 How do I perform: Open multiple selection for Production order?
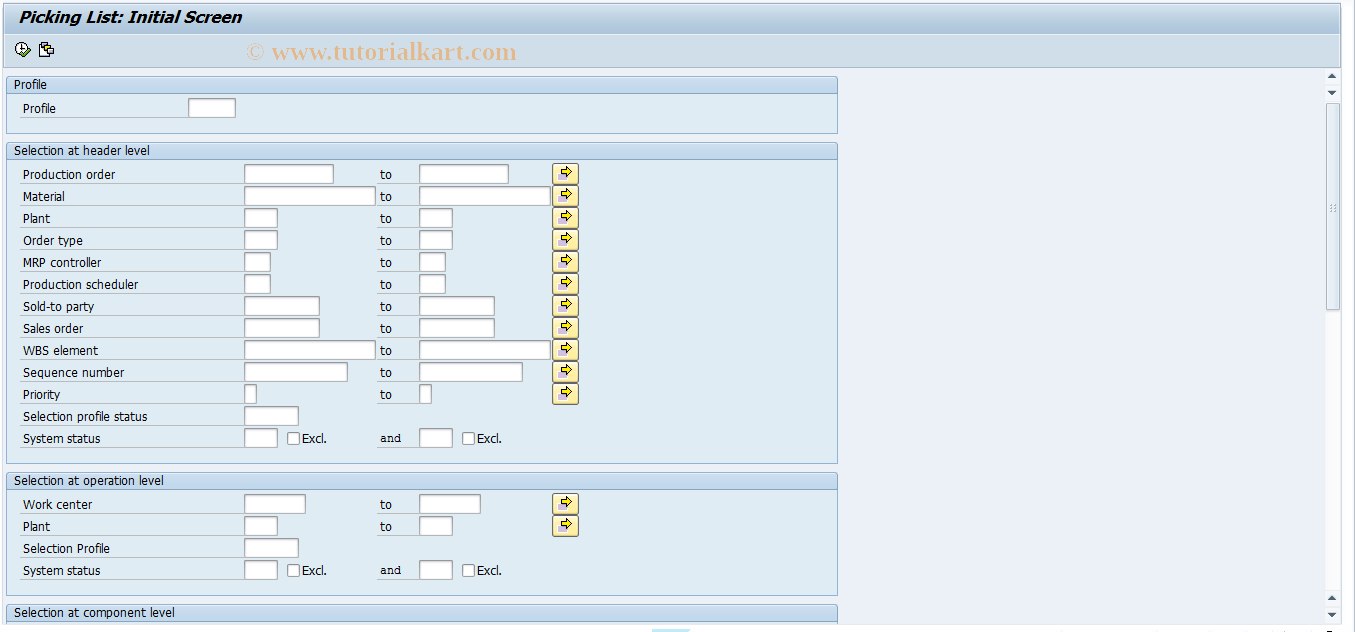(x=565, y=173)
